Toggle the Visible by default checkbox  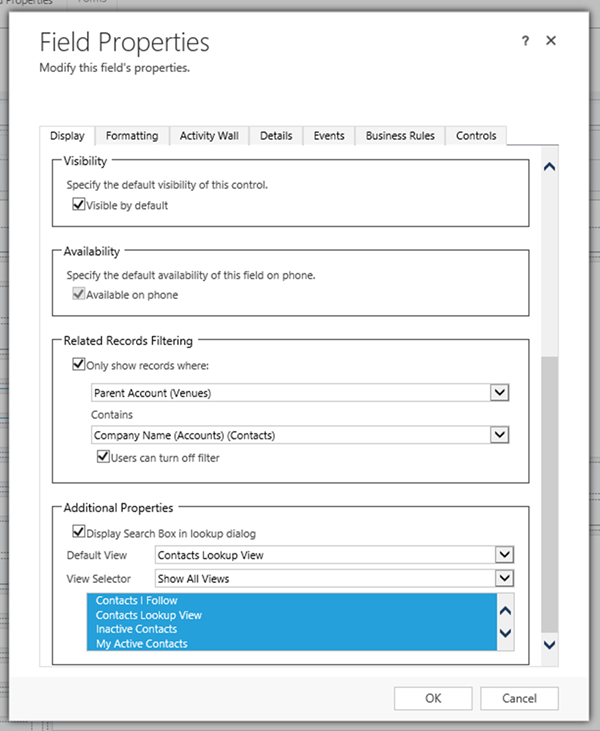click(x=79, y=205)
